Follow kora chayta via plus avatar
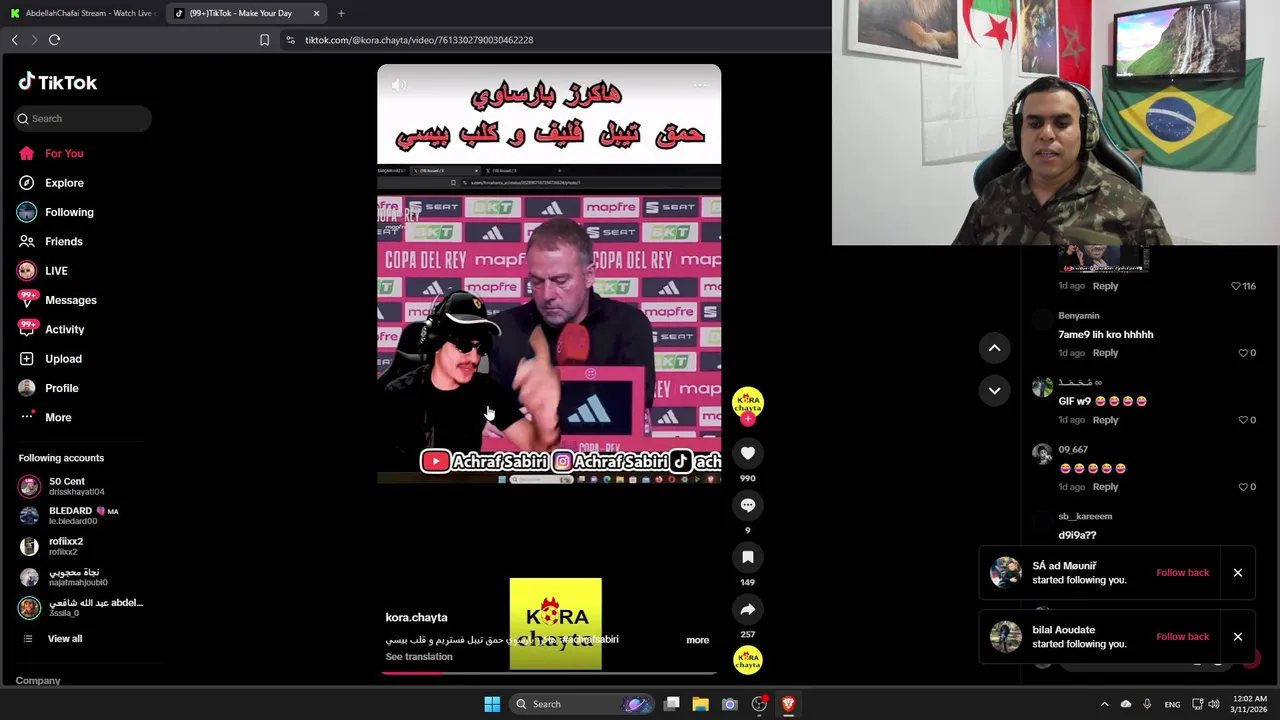The width and height of the screenshot is (1280, 720). pos(747,418)
